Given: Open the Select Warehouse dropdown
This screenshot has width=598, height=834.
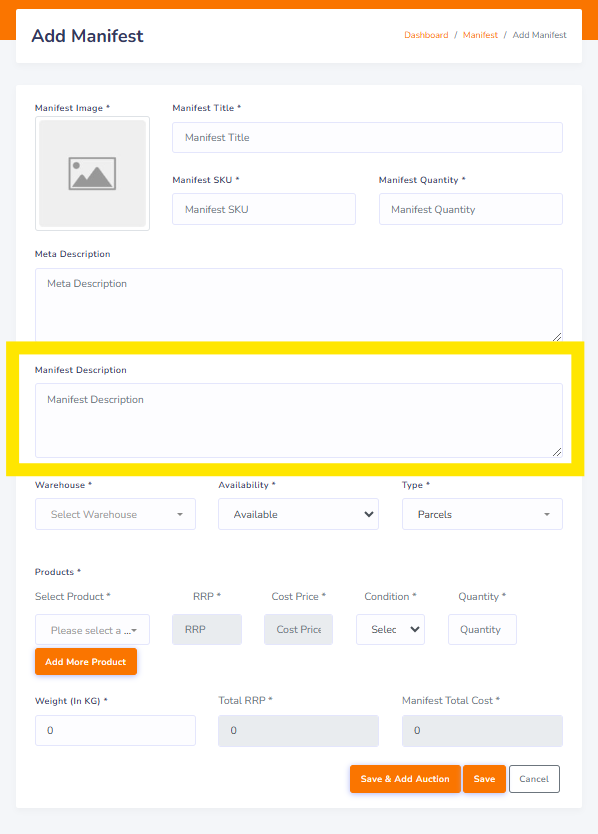Looking at the screenshot, I should [x=115, y=514].
